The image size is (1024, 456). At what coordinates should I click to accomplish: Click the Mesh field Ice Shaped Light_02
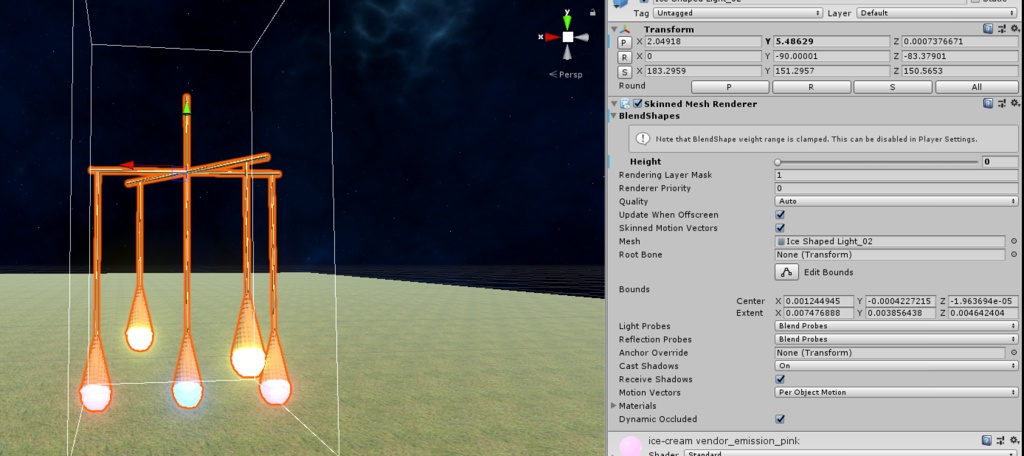coord(889,241)
